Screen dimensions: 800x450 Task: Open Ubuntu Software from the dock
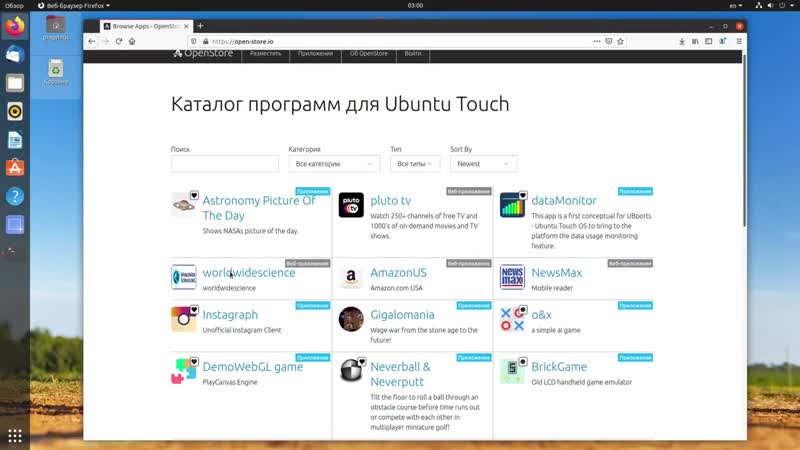pyautogui.click(x=15, y=168)
